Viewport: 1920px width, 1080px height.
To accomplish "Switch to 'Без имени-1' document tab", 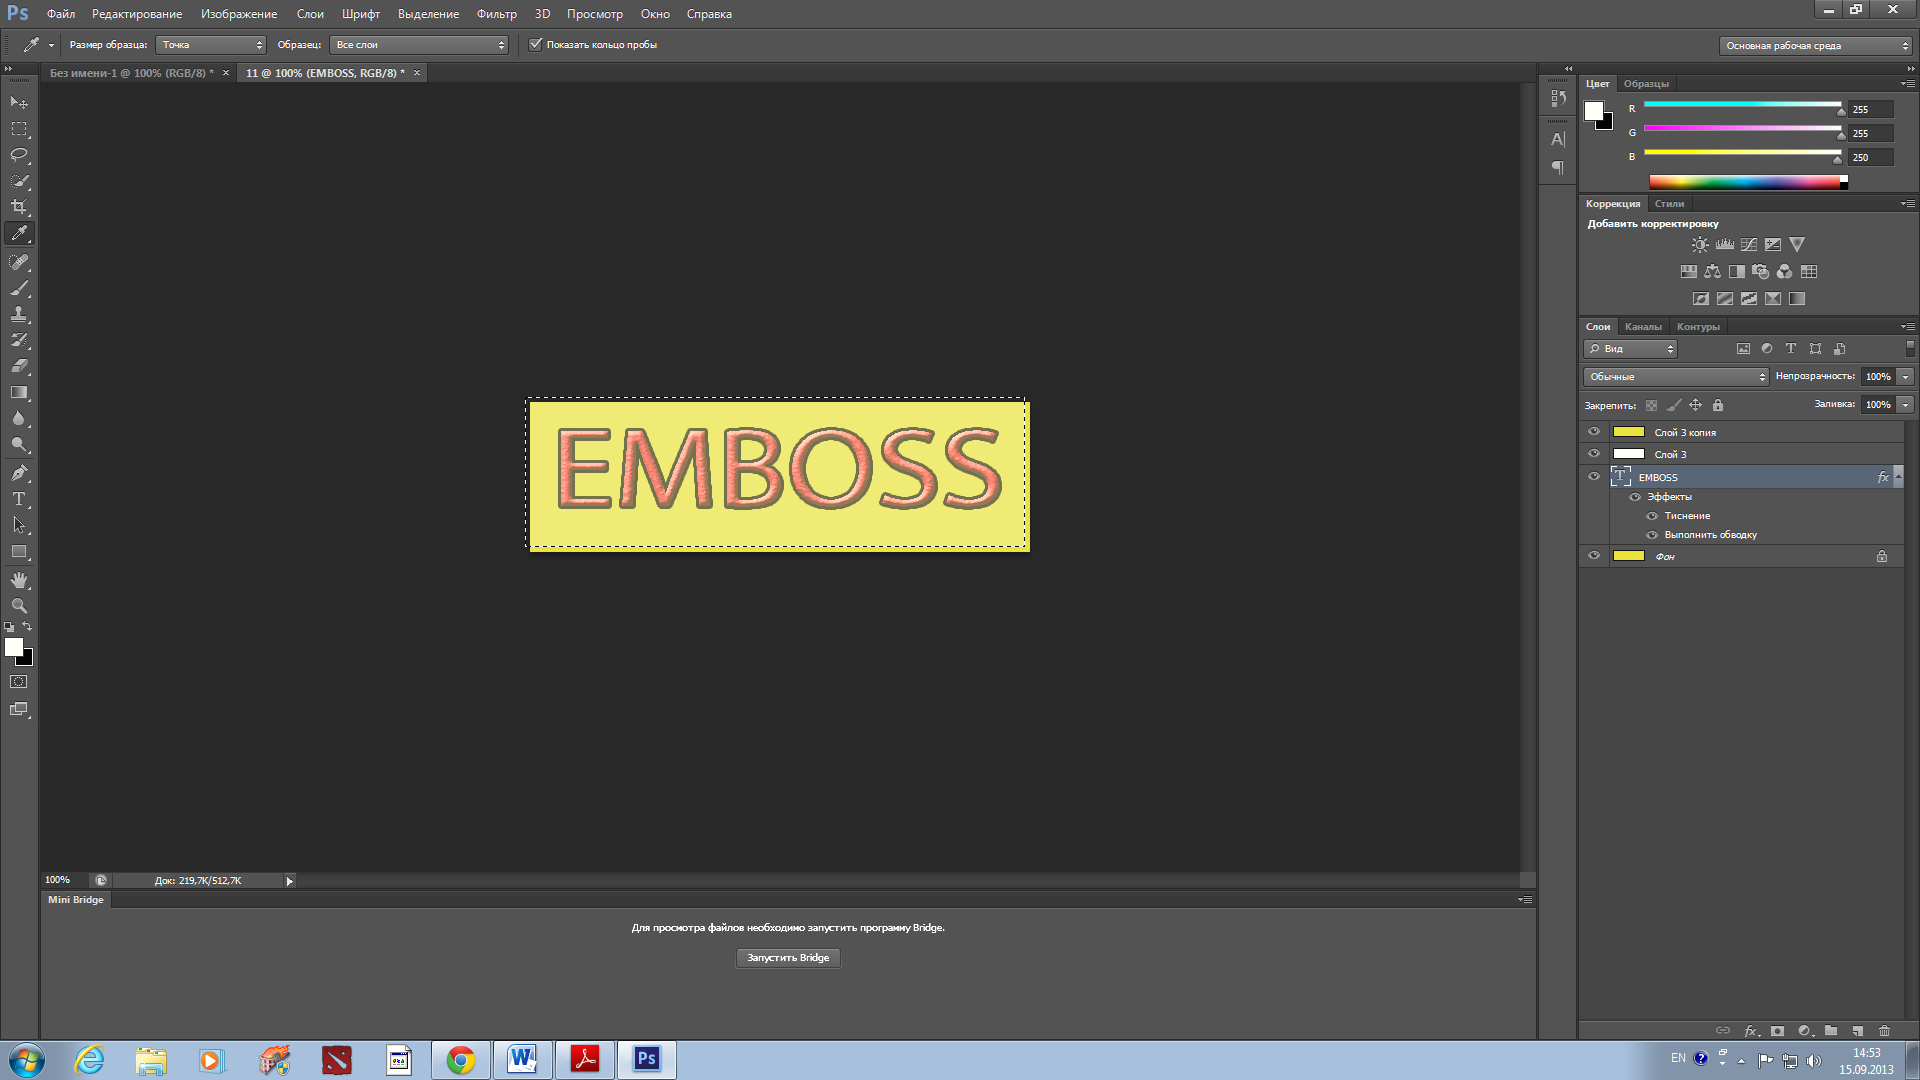I will click(x=132, y=73).
